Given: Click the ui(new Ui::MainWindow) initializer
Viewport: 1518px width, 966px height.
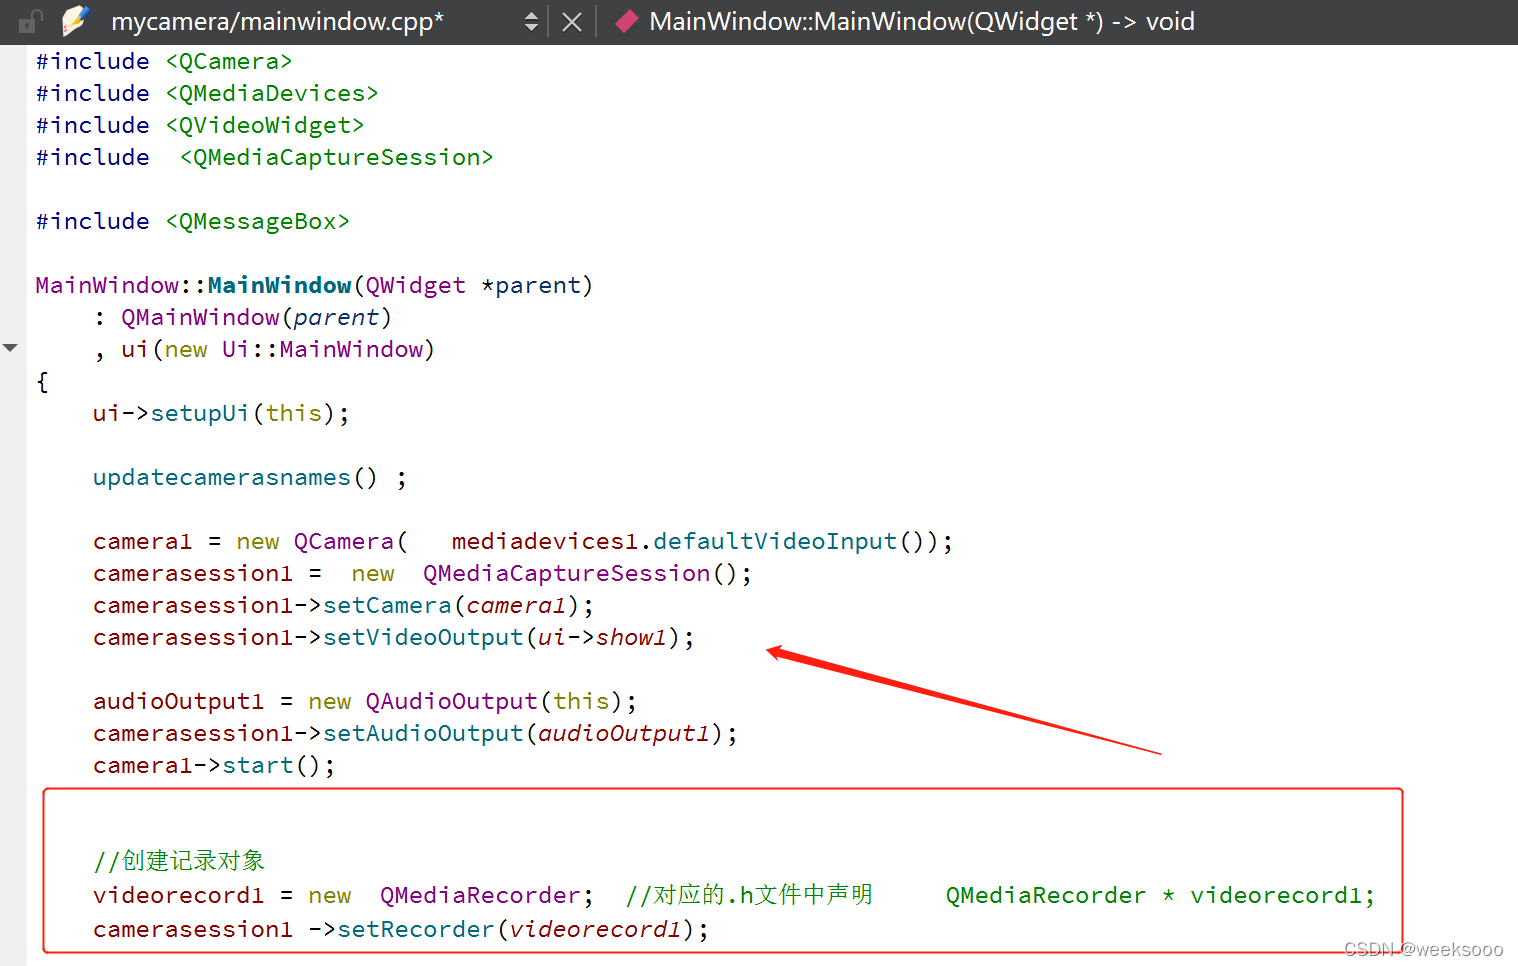Looking at the screenshot, I should (x=278, y=349).
